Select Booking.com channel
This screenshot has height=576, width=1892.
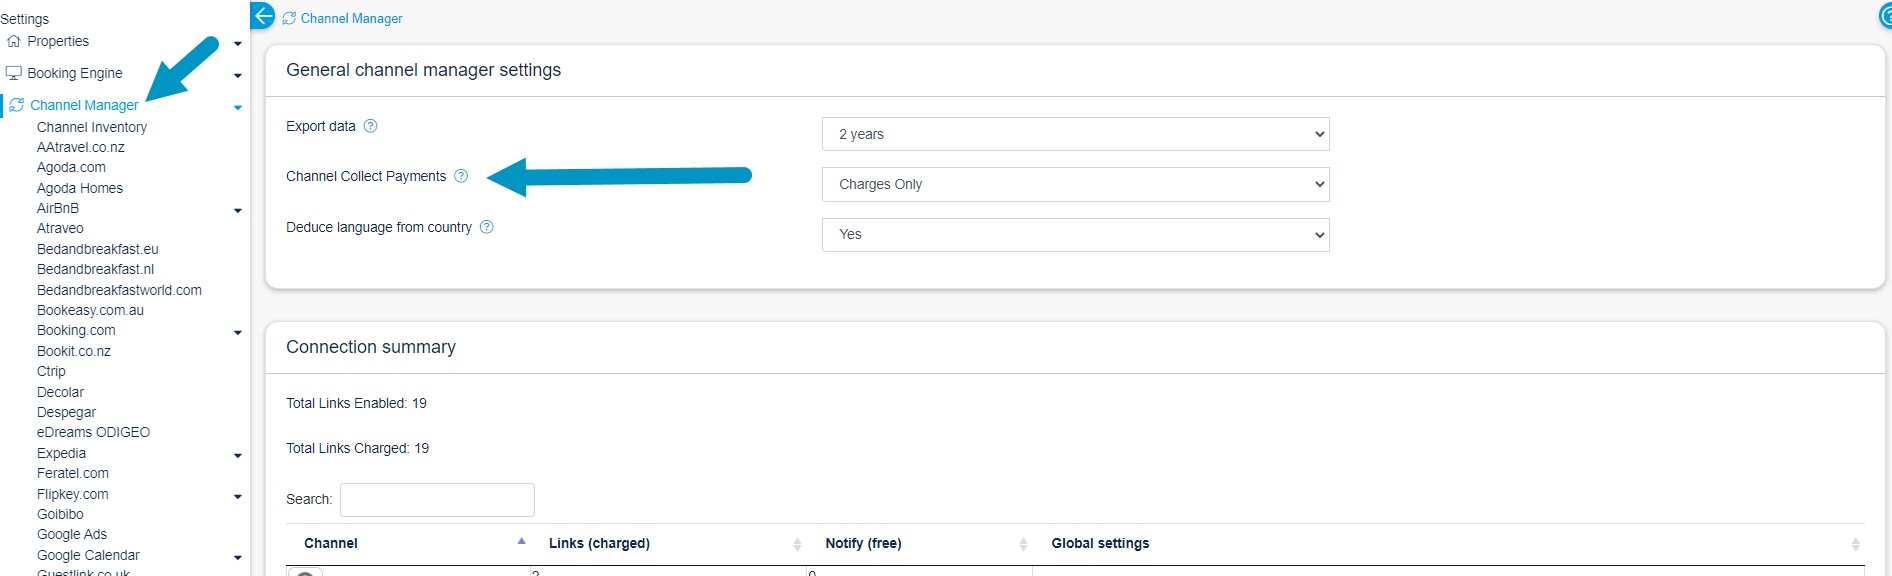[x=76, y=330]
